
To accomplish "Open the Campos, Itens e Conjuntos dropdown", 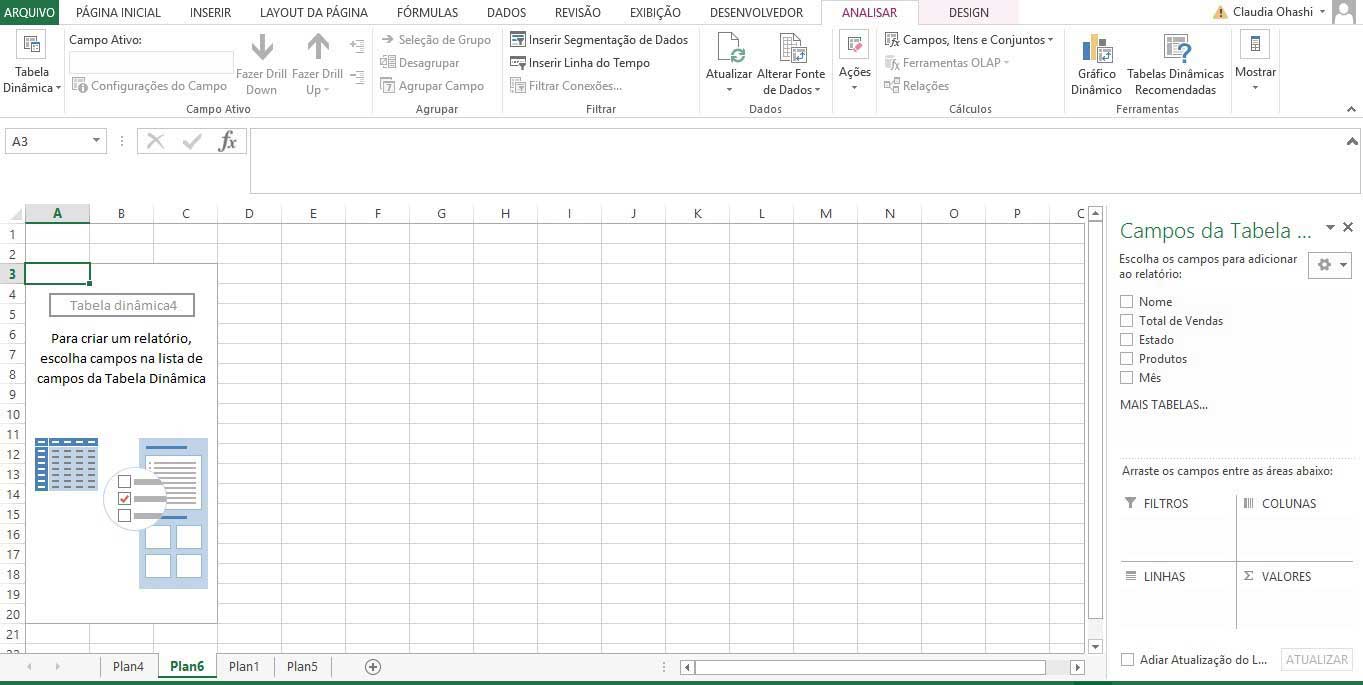I will click(x=968, y=40).
